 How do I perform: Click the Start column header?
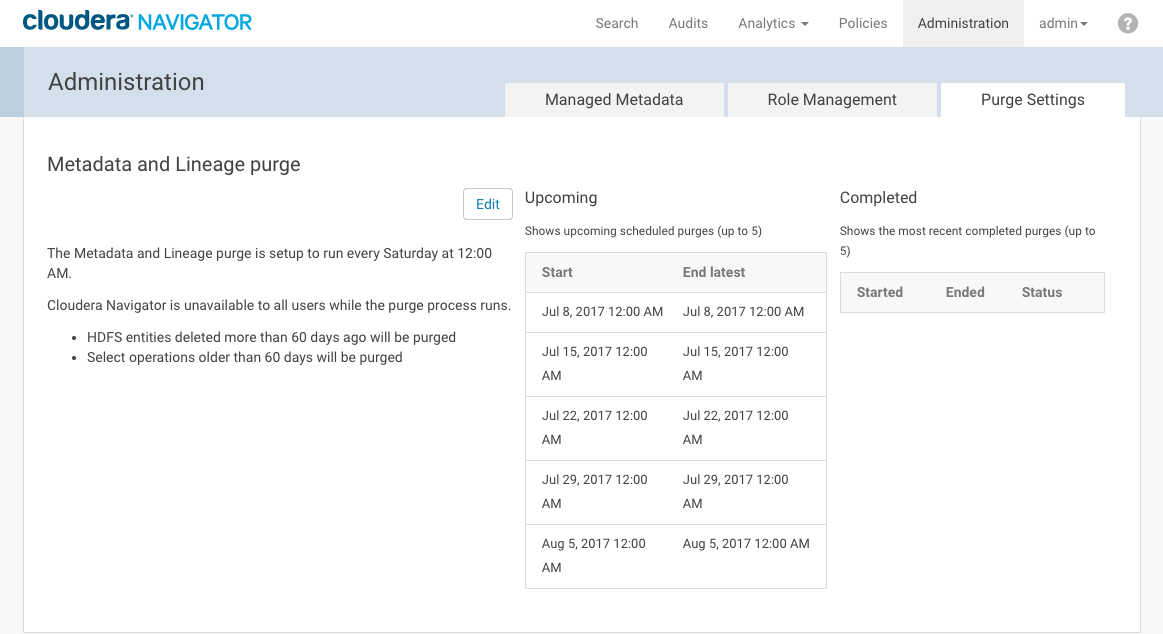pos(557,272)
